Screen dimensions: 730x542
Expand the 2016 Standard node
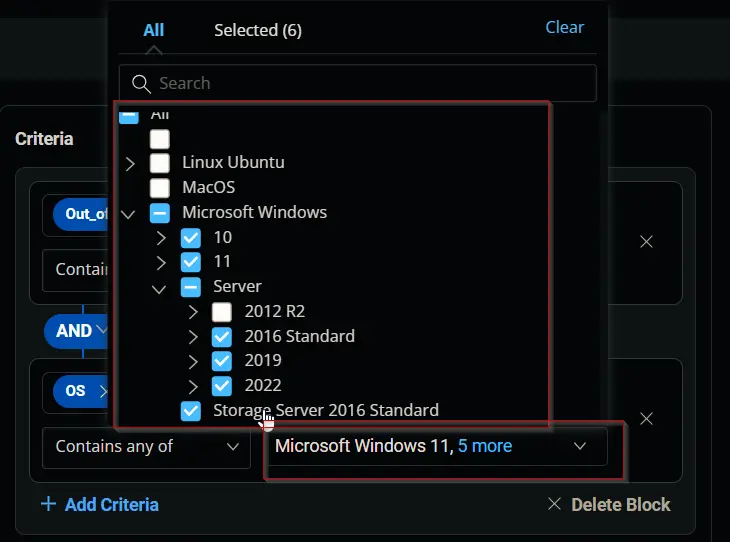(193, 337)
